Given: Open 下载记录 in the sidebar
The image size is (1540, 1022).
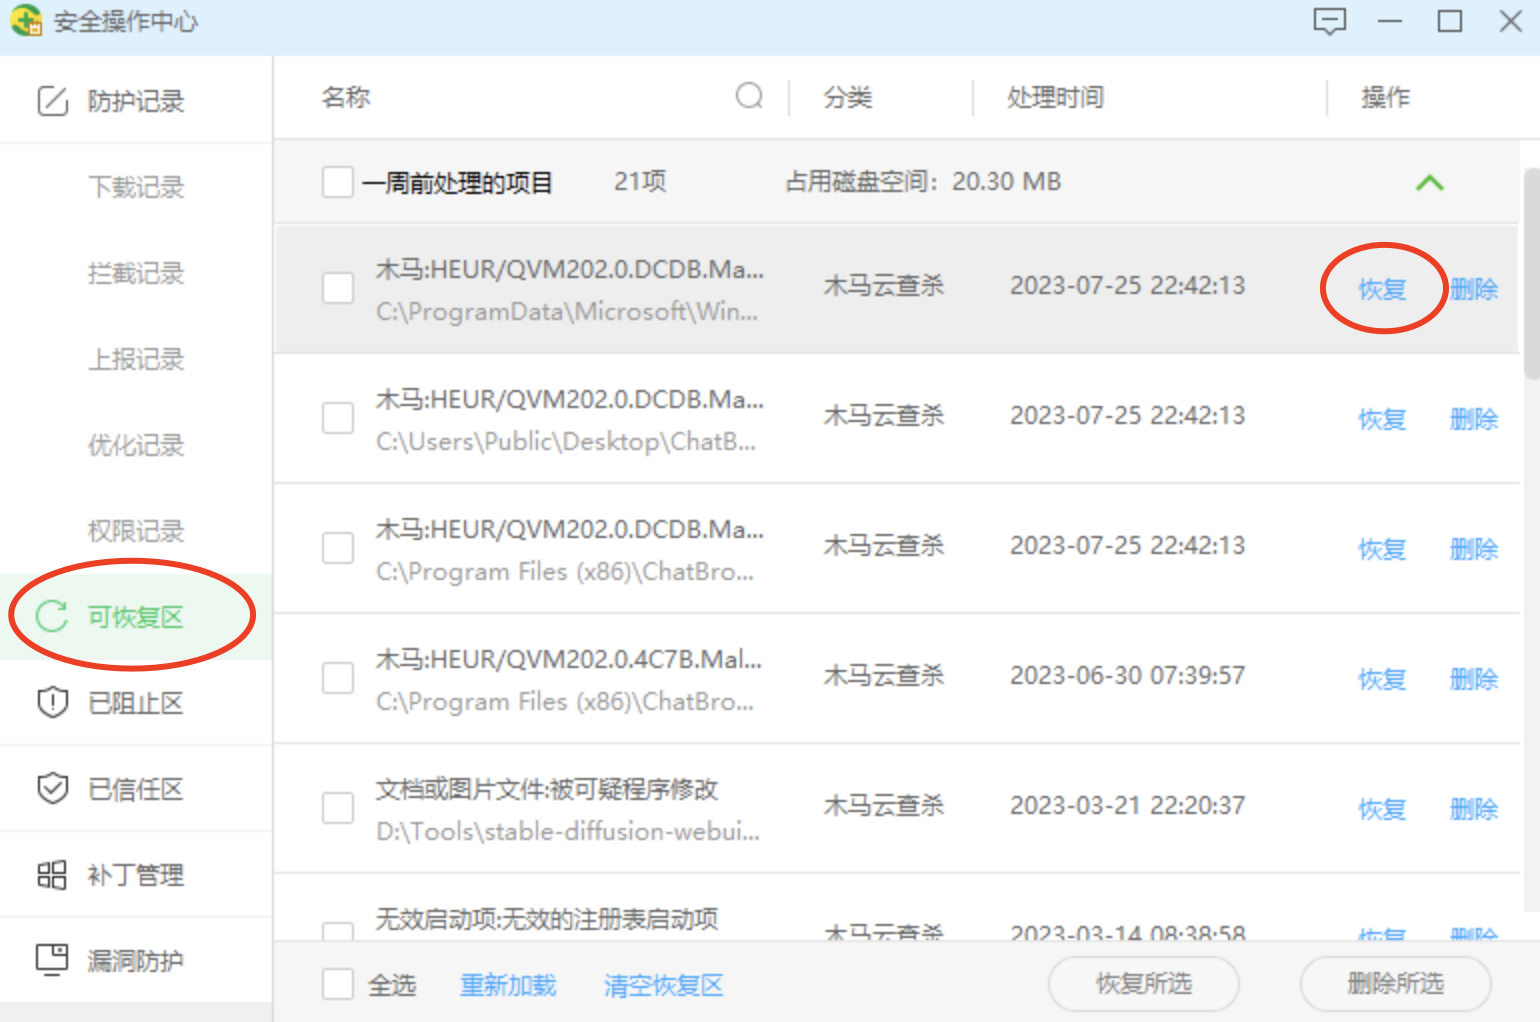Looking at the screenshot, I should 136,187.
